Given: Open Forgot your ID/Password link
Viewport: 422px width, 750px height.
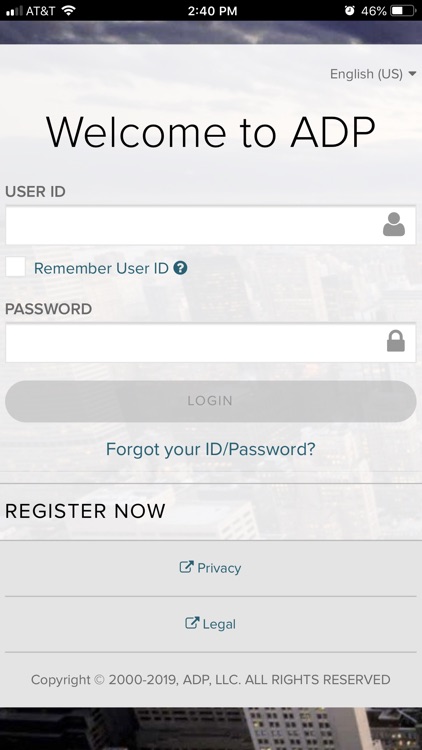Looking at the screenshot, I should click(211, 449).
